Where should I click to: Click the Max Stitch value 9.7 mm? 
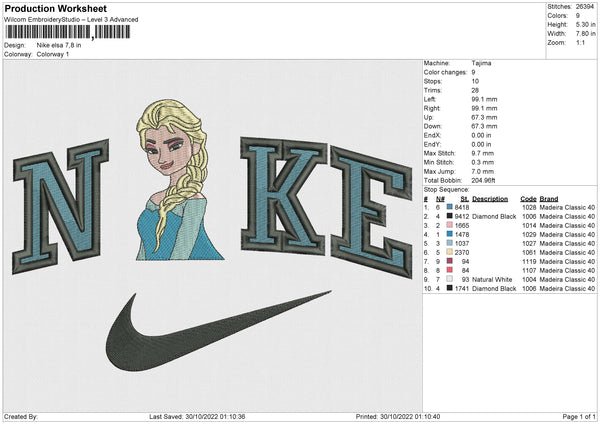483,153
